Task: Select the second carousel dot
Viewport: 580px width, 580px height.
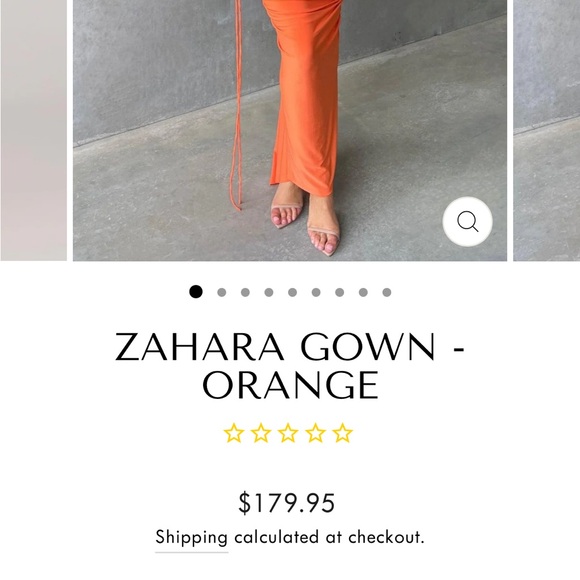Action: (x=222, y=293)
